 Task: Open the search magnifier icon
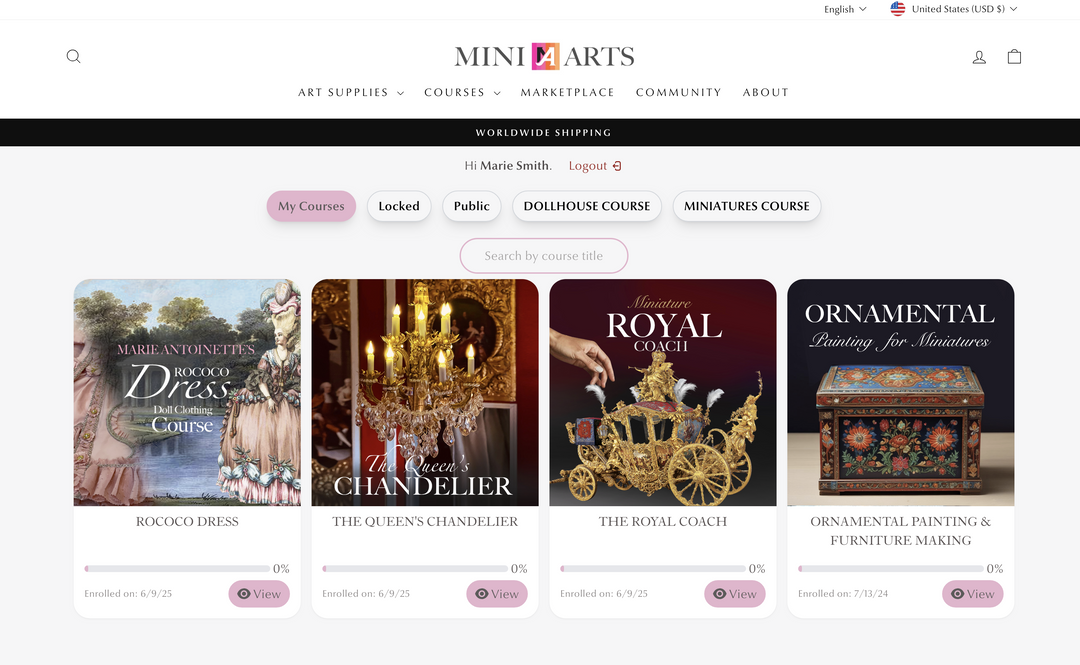point(73,57)
